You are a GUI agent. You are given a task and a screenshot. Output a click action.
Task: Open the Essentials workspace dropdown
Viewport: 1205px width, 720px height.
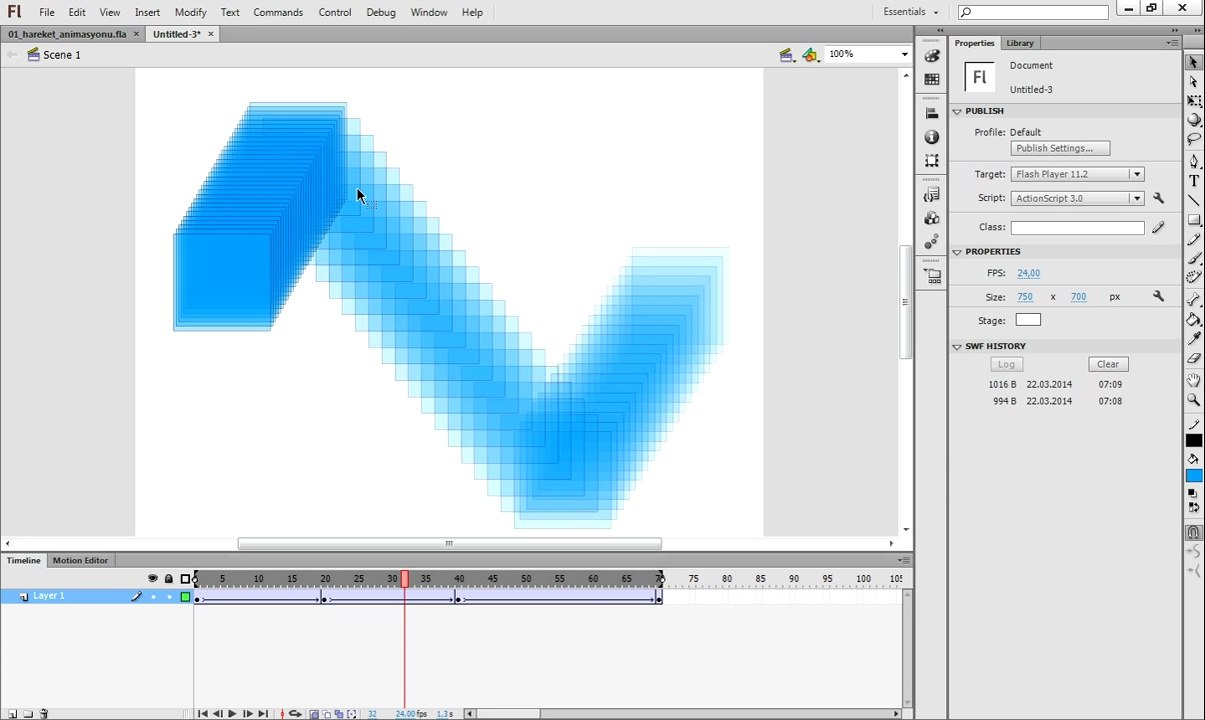pos(911,12)
